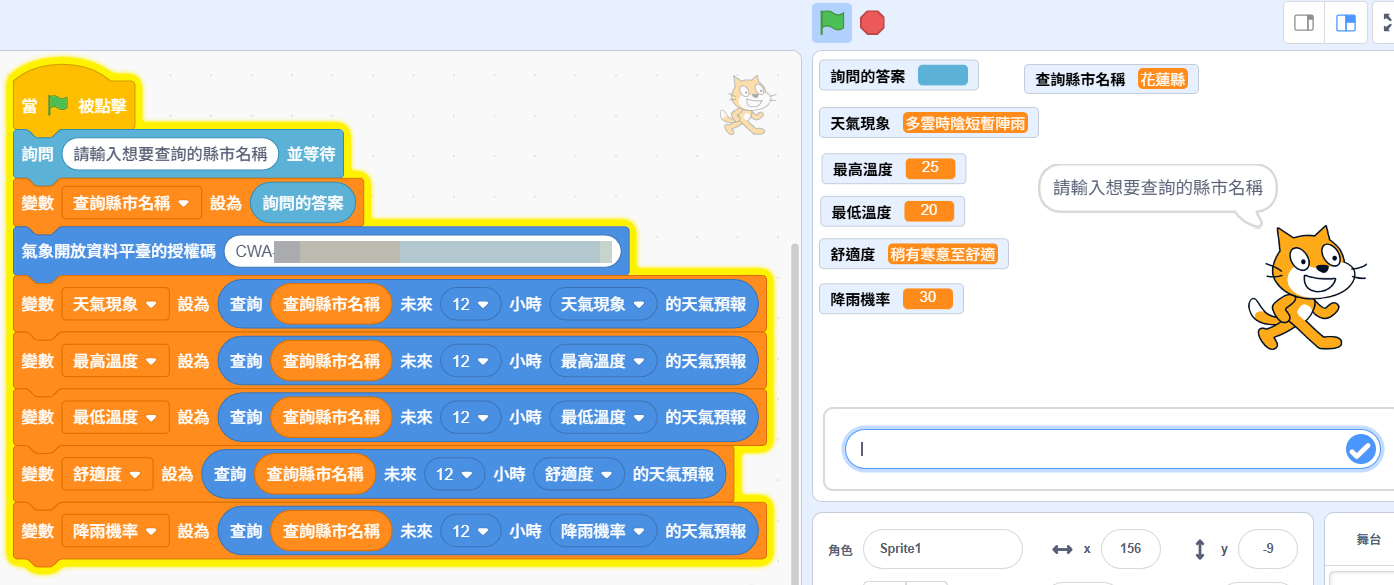Viewport: 1394px width, 585px height.
Task: Click the sprite name field Sprite1
Action: (x=941, y=549)
